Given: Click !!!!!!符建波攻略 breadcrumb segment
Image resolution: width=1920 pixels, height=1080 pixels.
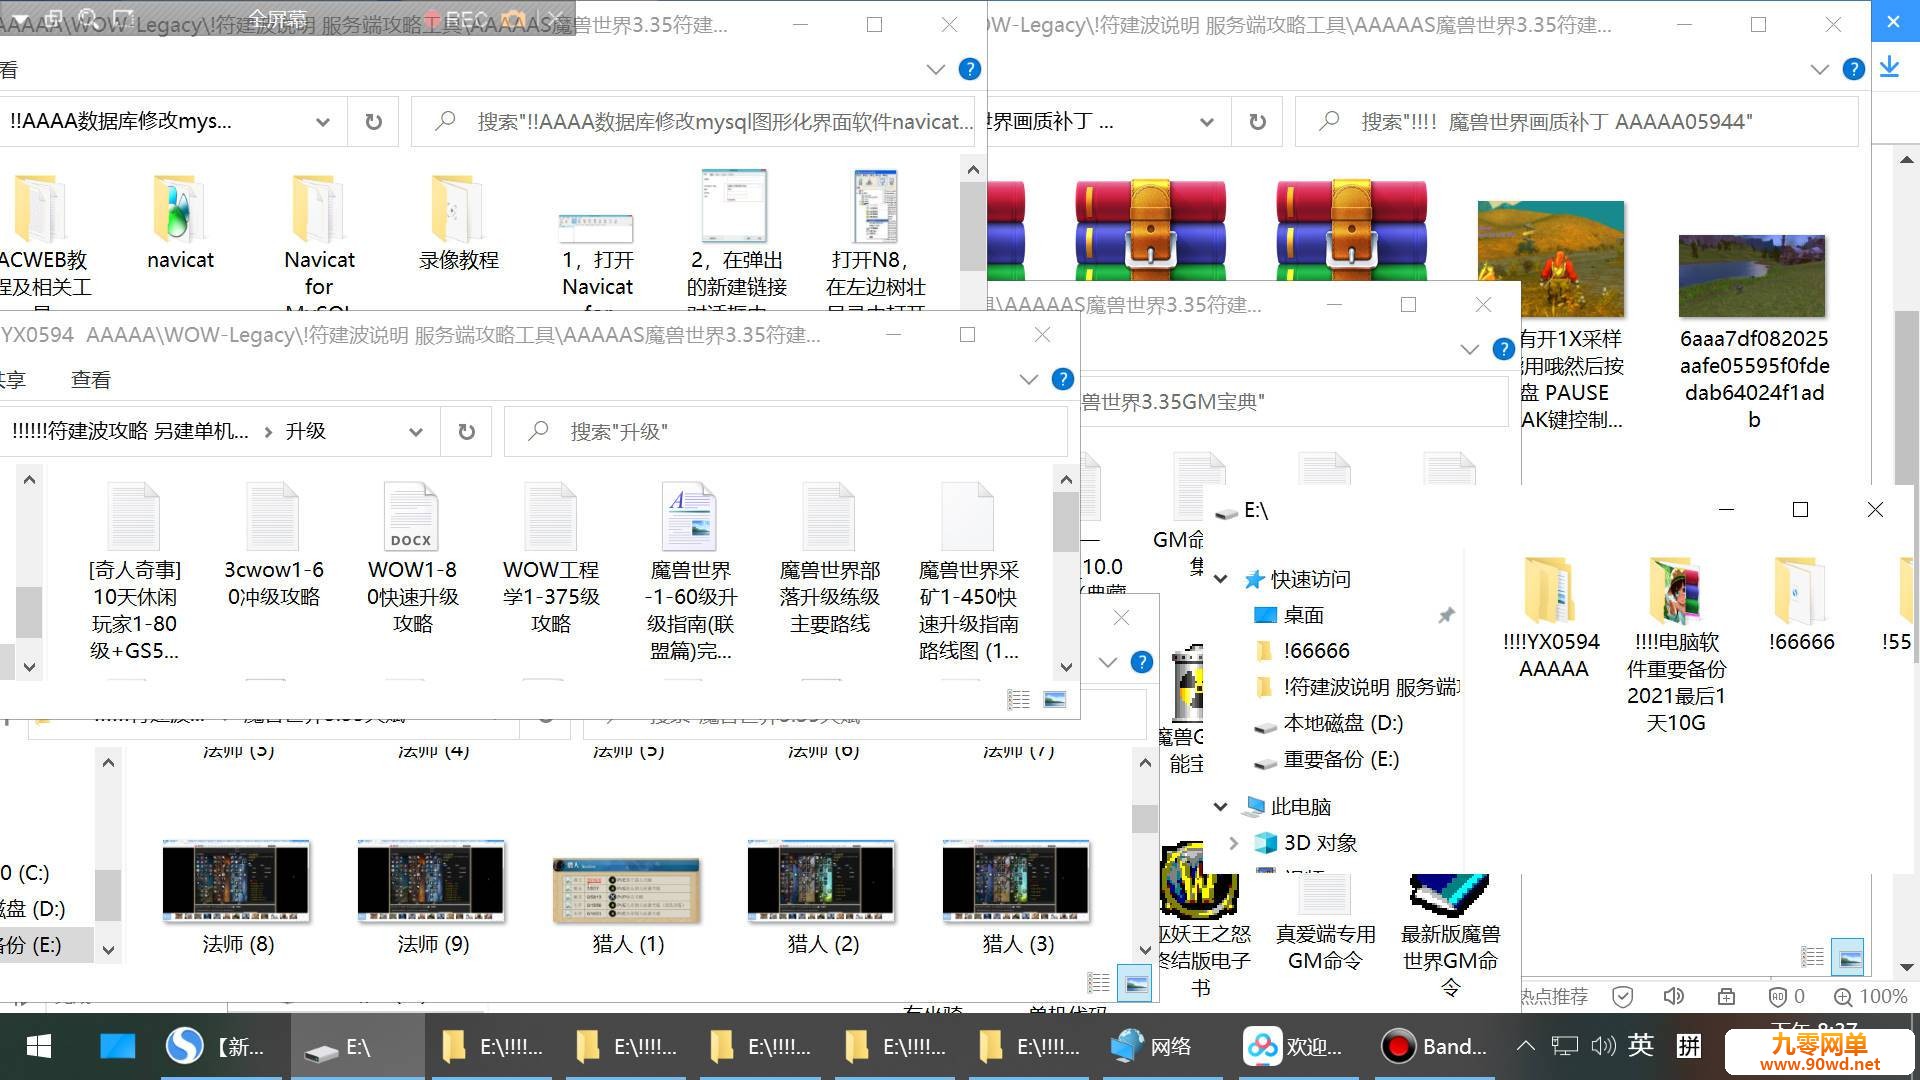Looking at the screenshot, I should (x=130, y=431).
